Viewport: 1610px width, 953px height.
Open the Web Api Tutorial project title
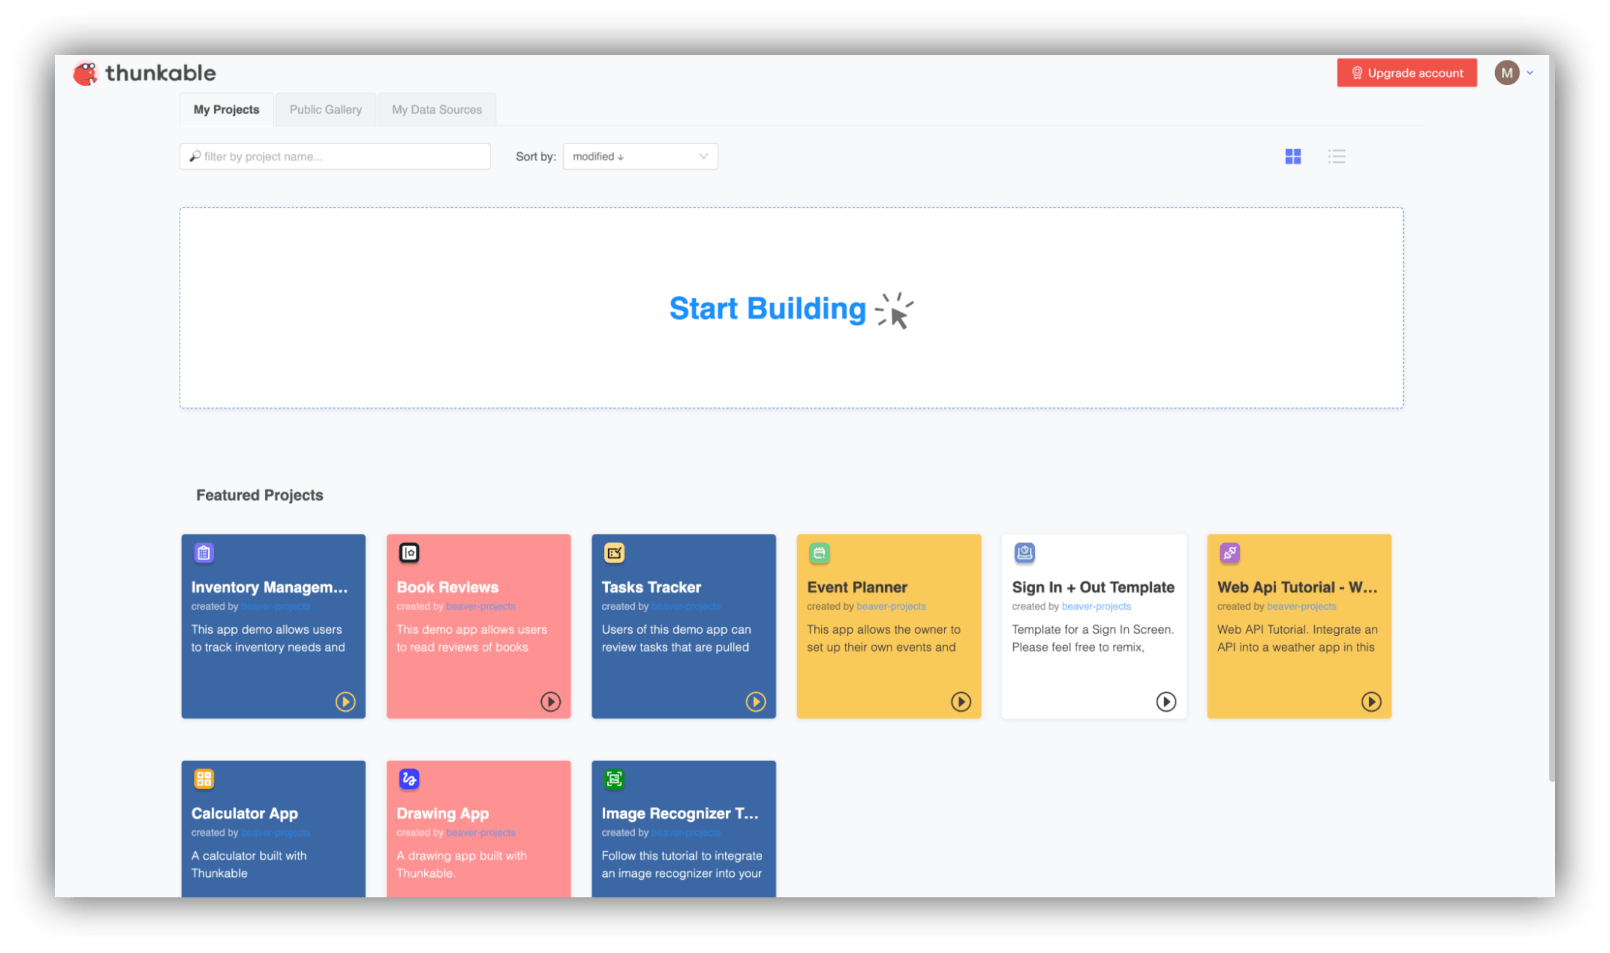1297,588
